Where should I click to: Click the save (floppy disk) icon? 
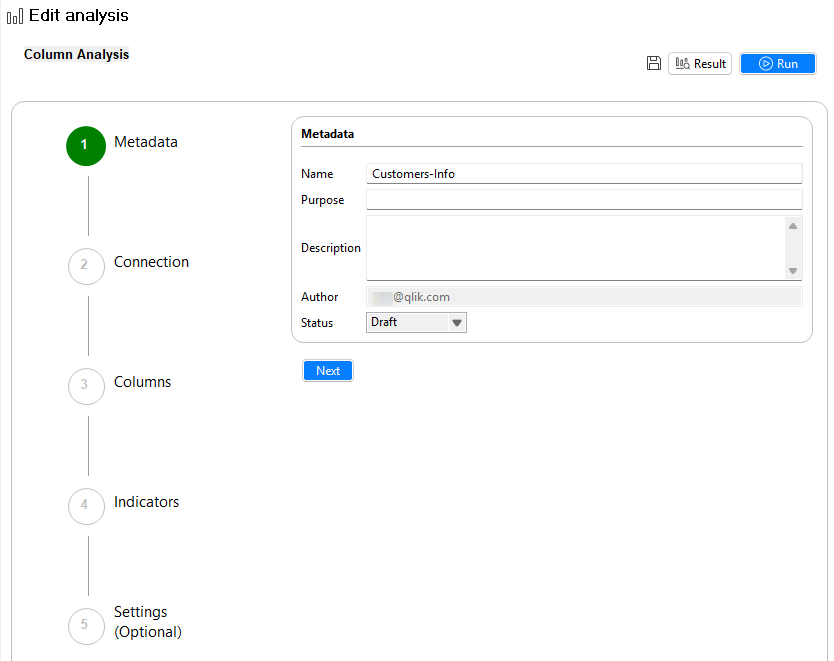[654, 62]
